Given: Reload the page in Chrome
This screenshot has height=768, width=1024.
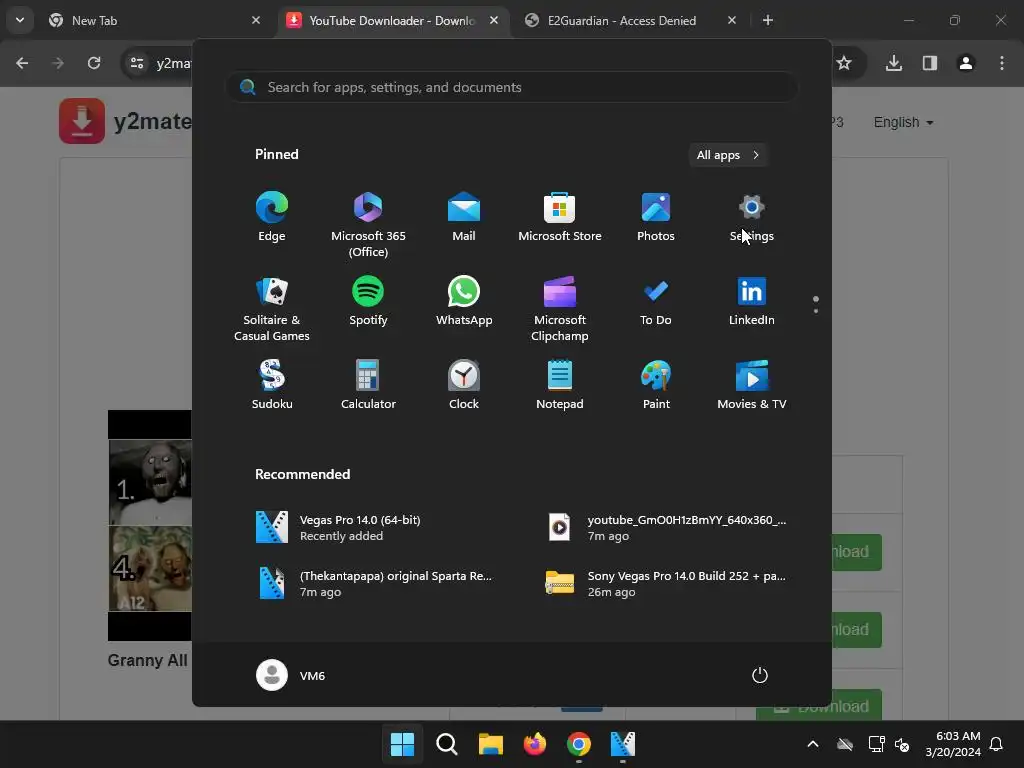Looking at the screenshot, I should tap(94, 63).
